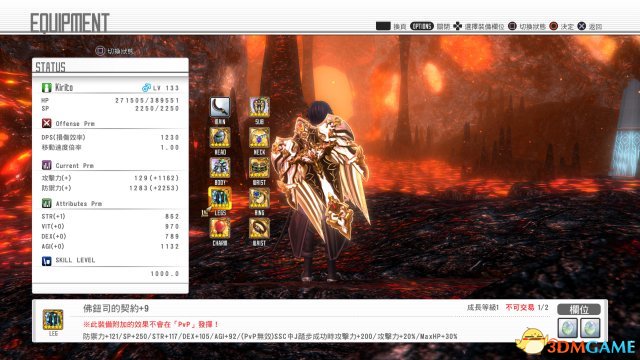Click the 換頁 label in the top bar
640x360 pixels.
400,27
